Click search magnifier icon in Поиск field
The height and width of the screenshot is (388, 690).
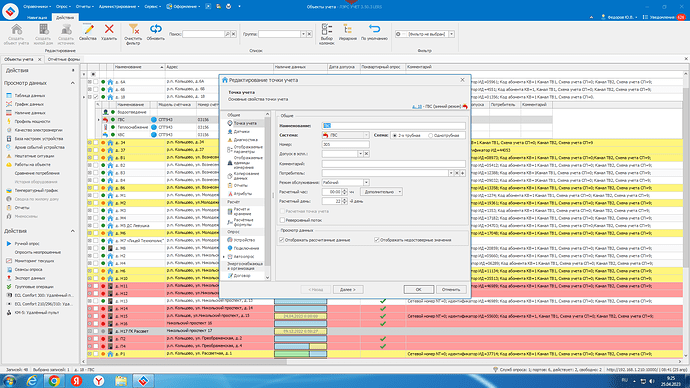pos(228,34)
